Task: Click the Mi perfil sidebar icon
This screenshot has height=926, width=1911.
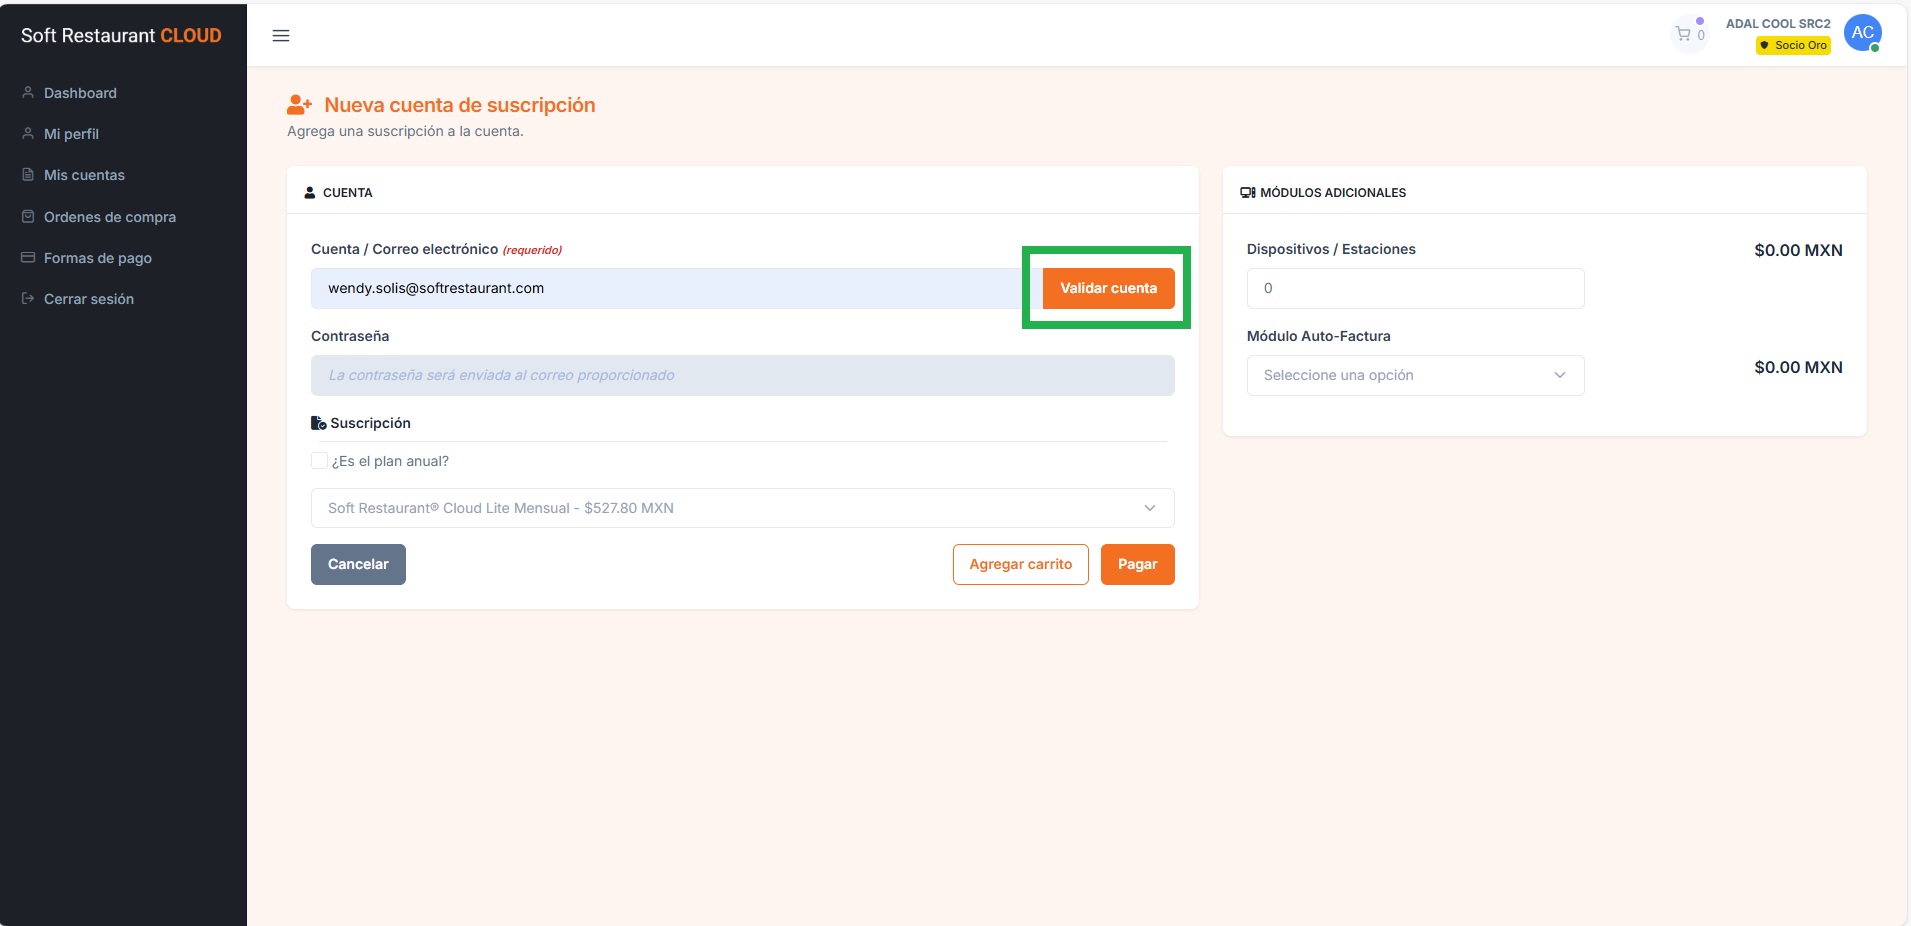Action: click(x=28, y=133)
